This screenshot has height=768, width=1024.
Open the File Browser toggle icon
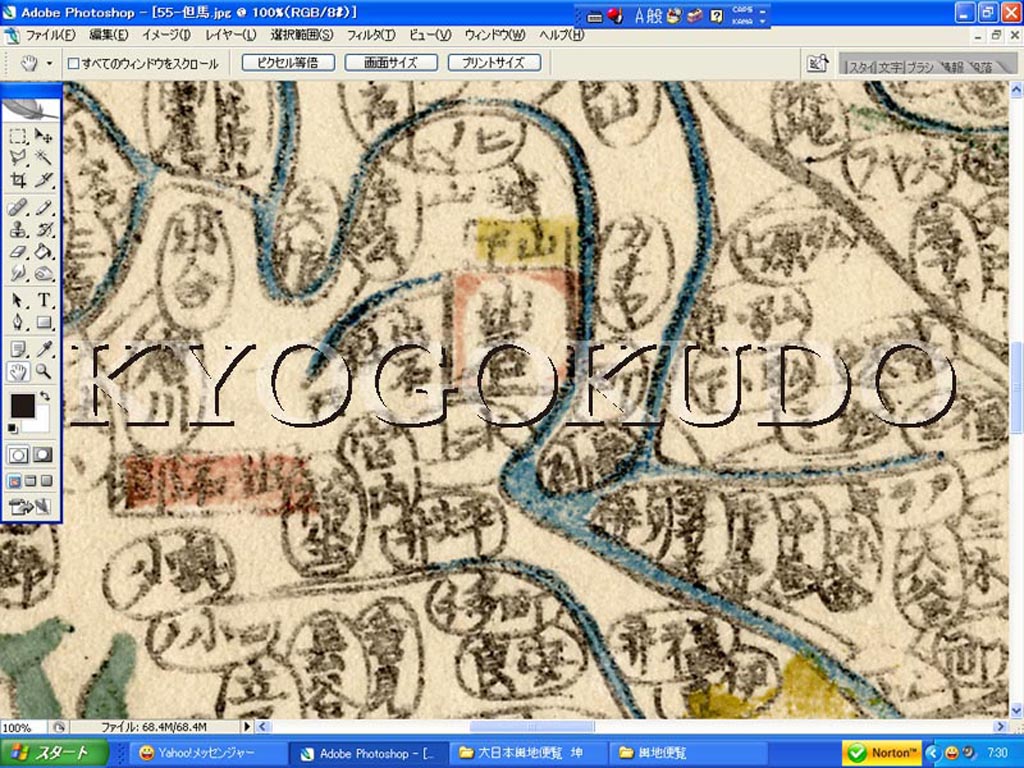click(x=818, y=63)
